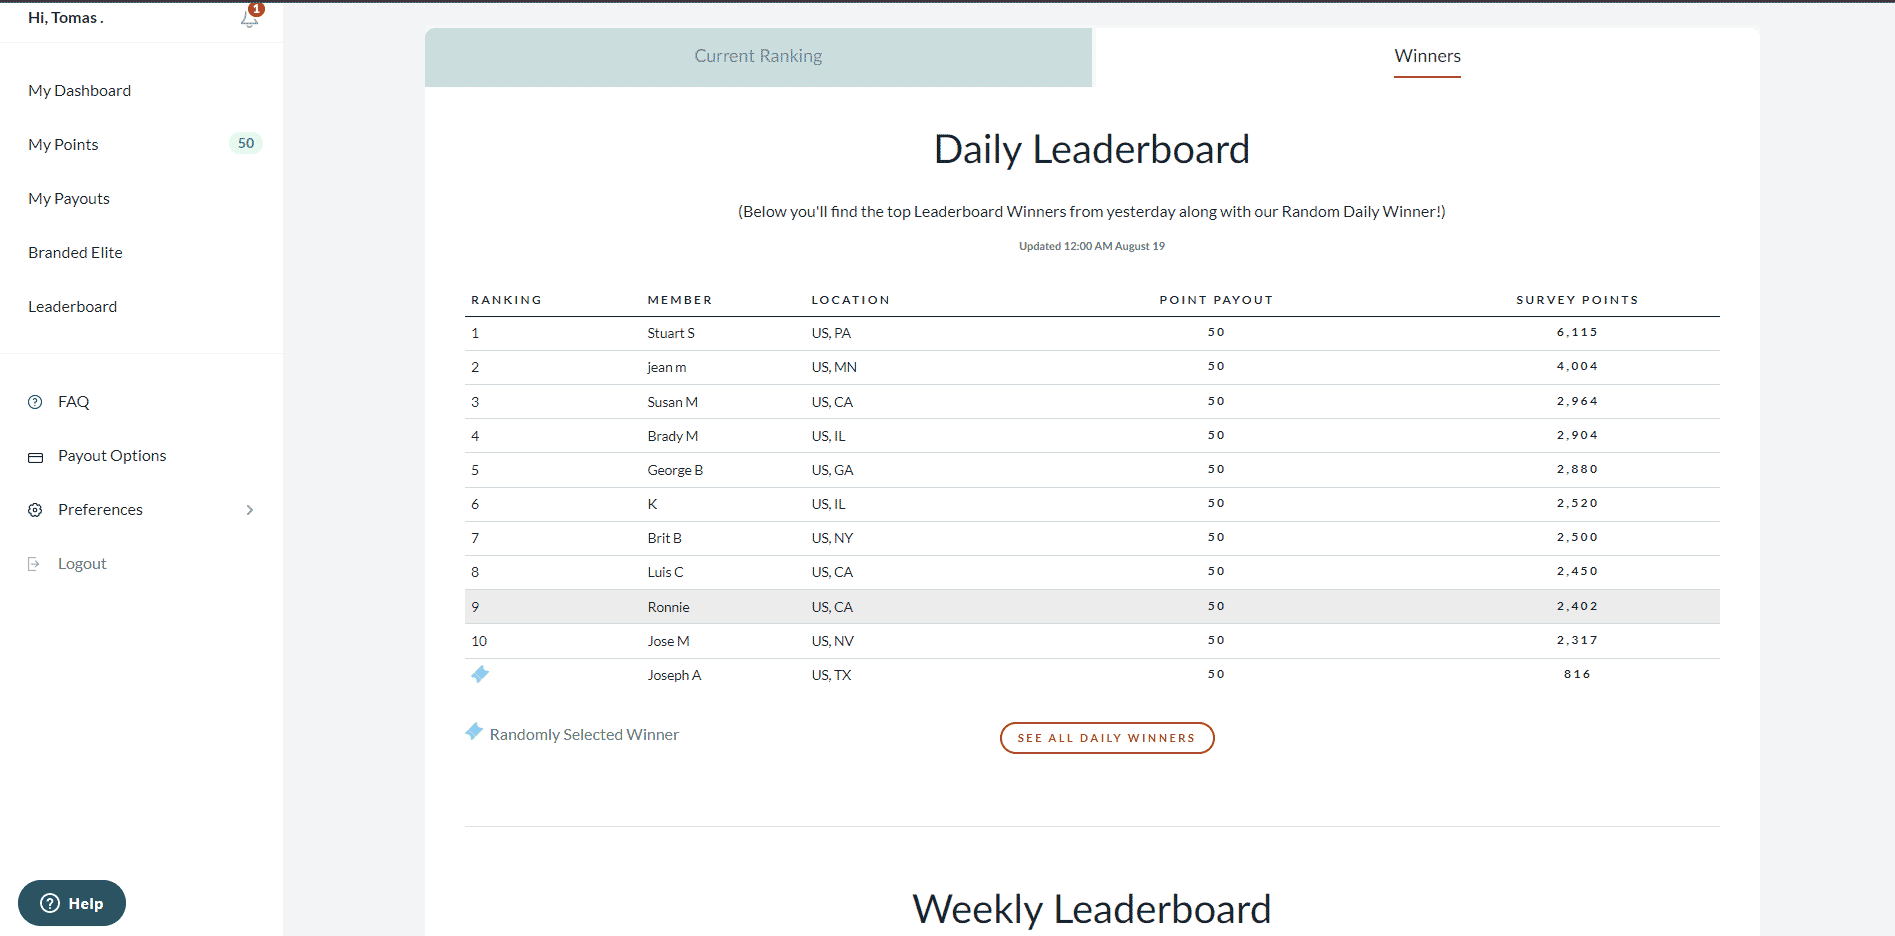1895x936 pixels.
Task: Click the FAQ question mark icon
Action: pos(35,402)
